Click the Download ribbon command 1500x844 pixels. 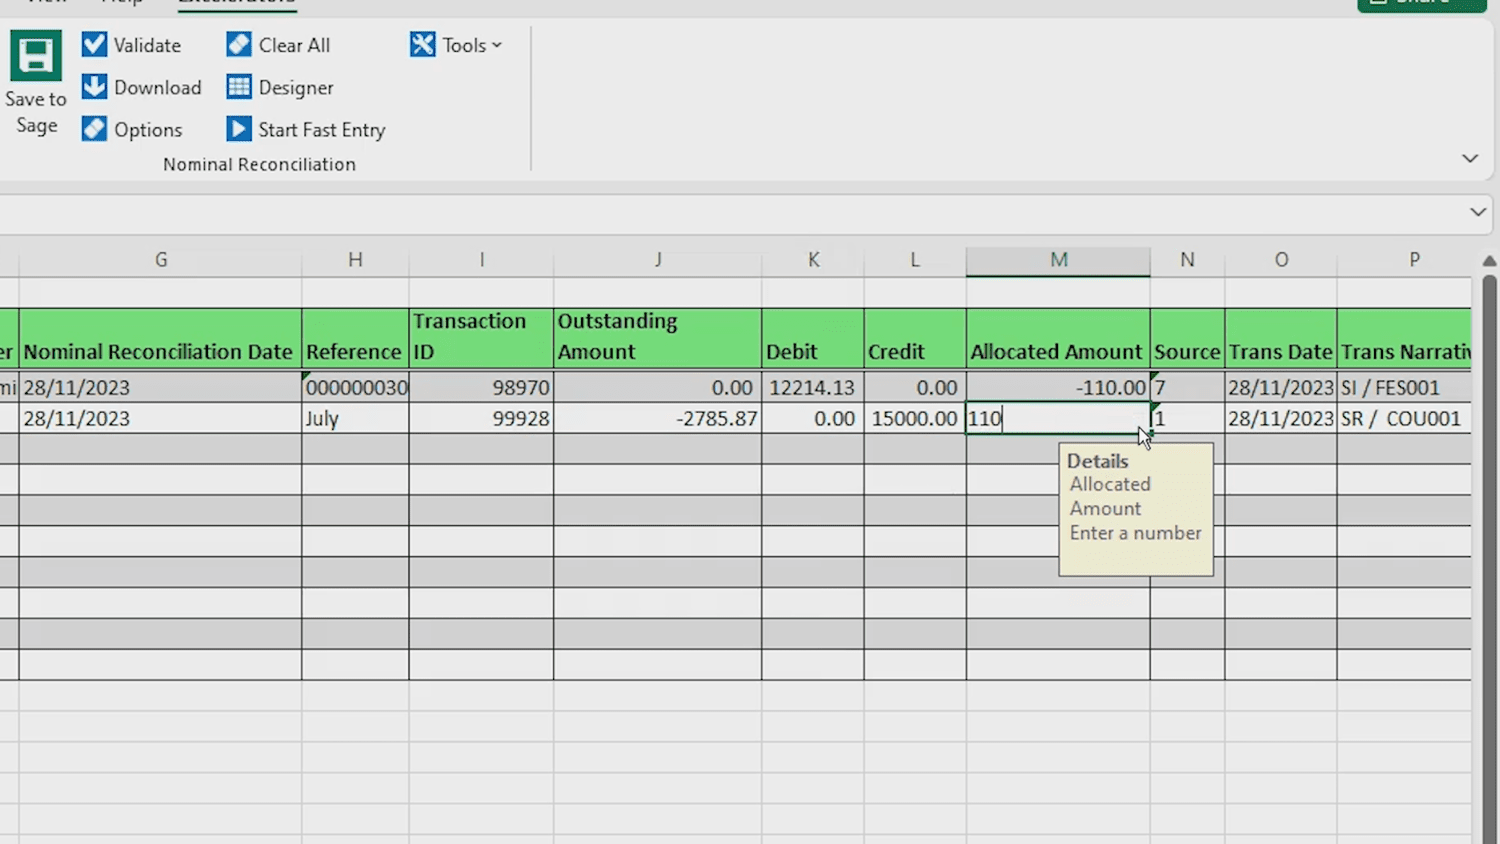(142, 87)
